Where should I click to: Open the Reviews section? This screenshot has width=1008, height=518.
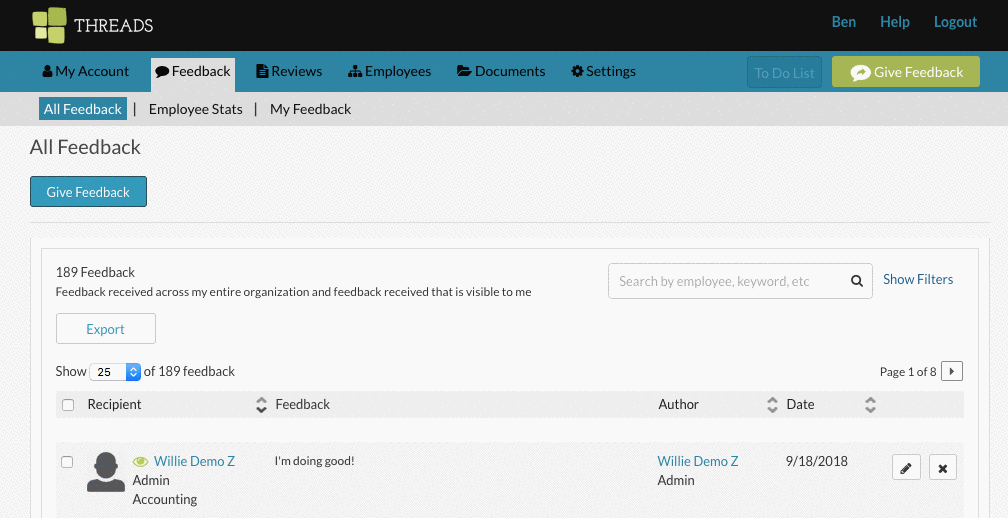289,71
